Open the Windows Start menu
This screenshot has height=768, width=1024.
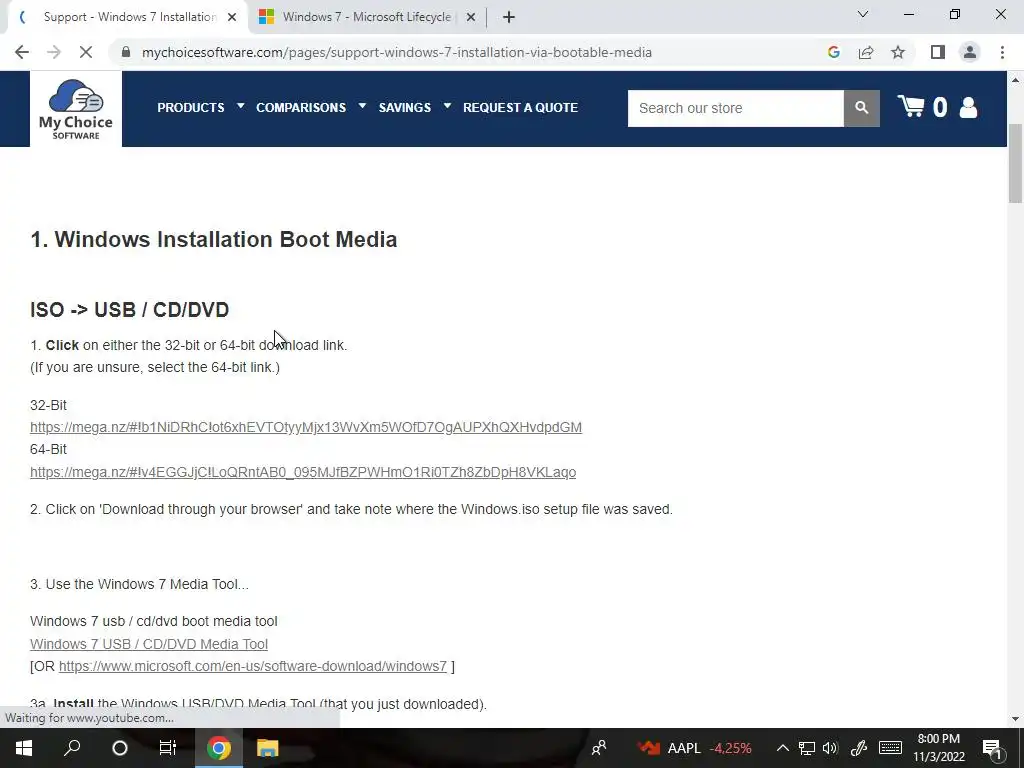[24, 748]
